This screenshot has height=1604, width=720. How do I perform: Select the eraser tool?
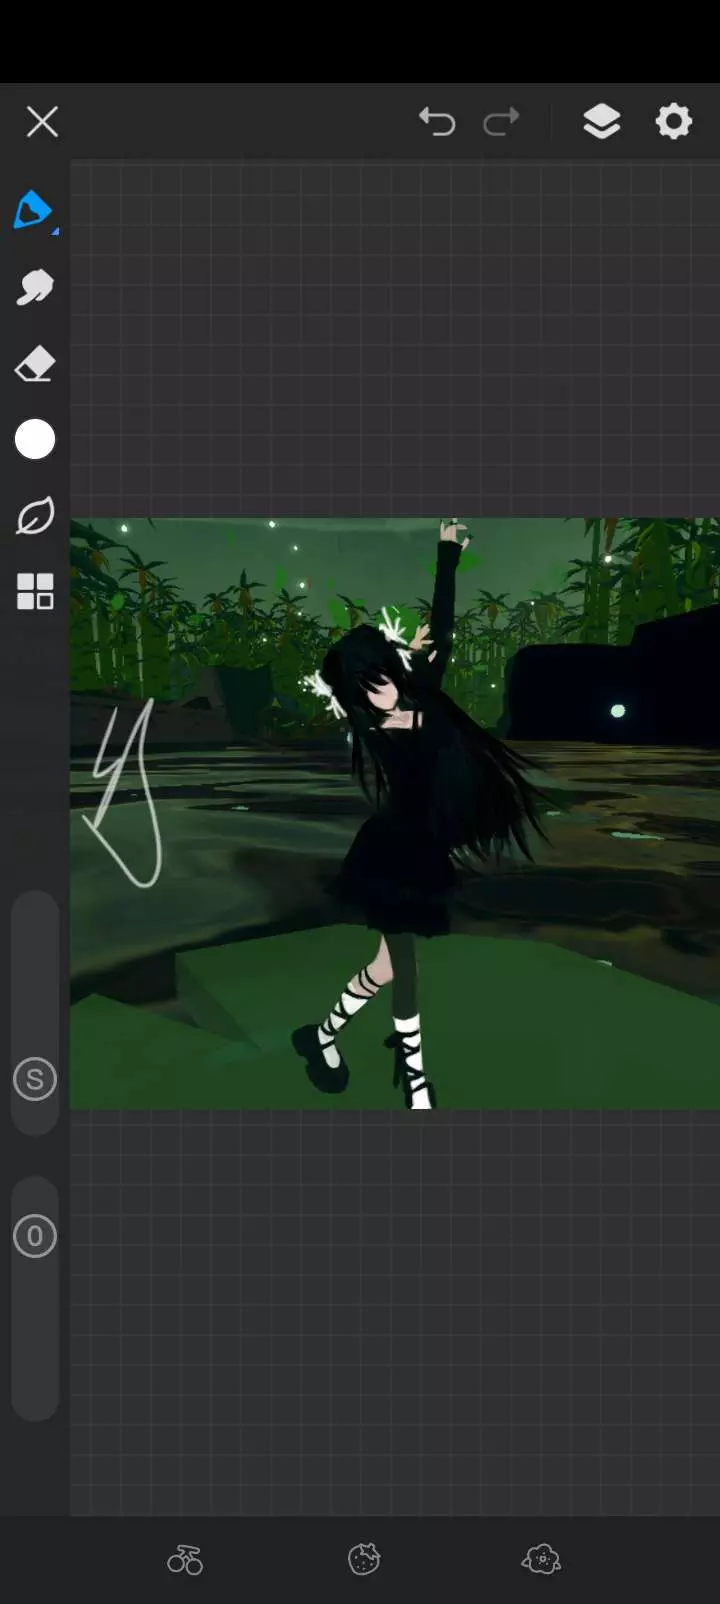click(35, 364)
